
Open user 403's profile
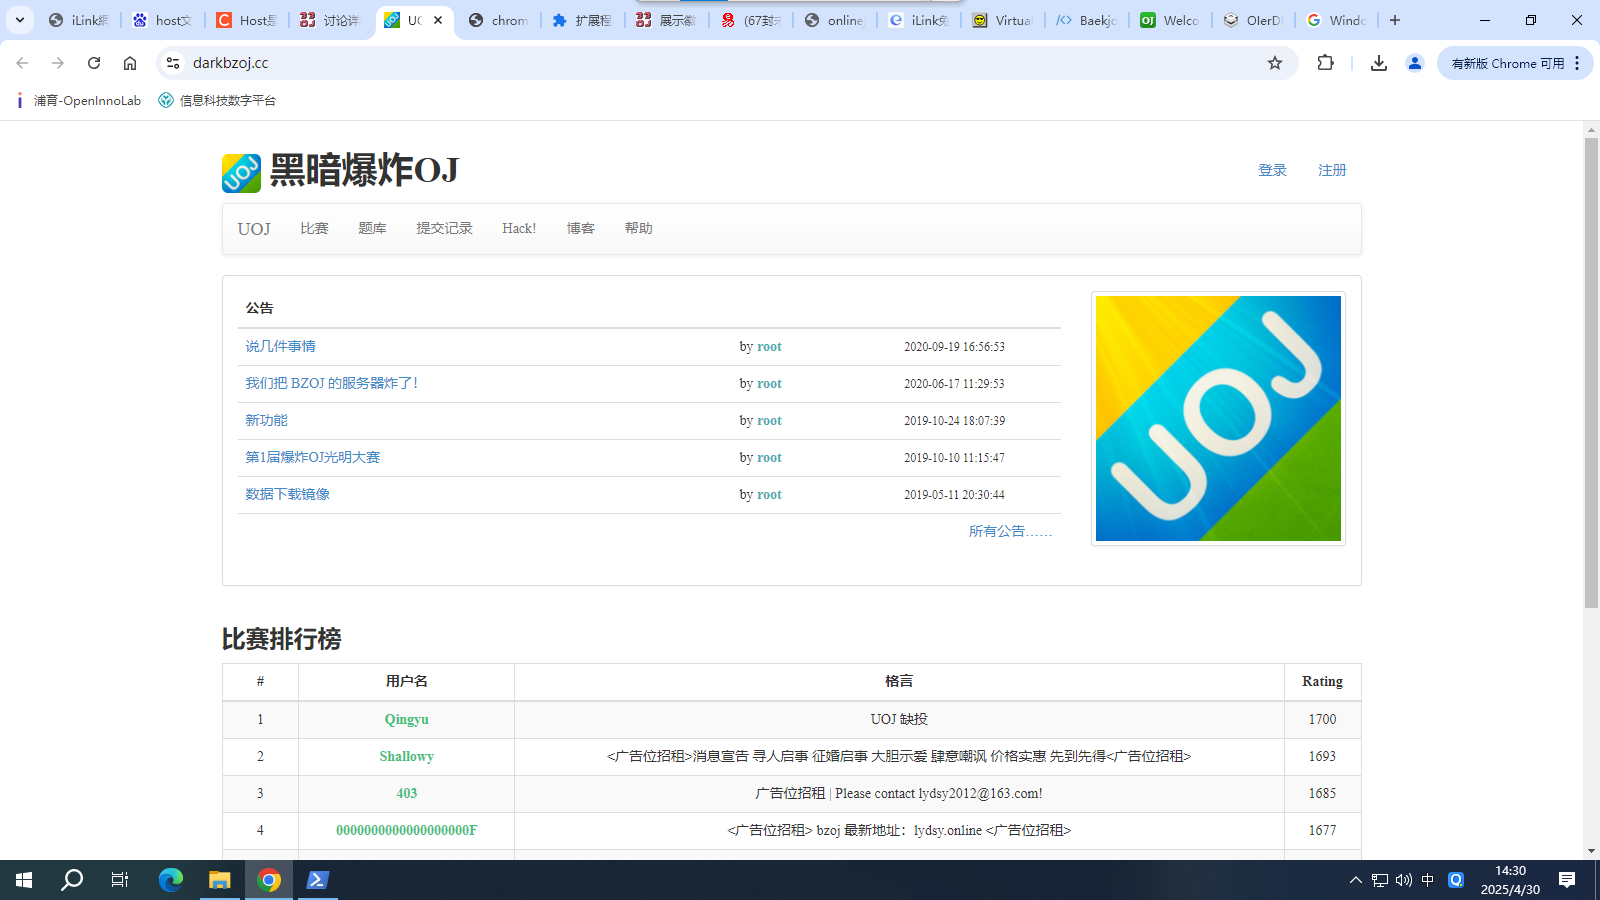tap(406, 793)
